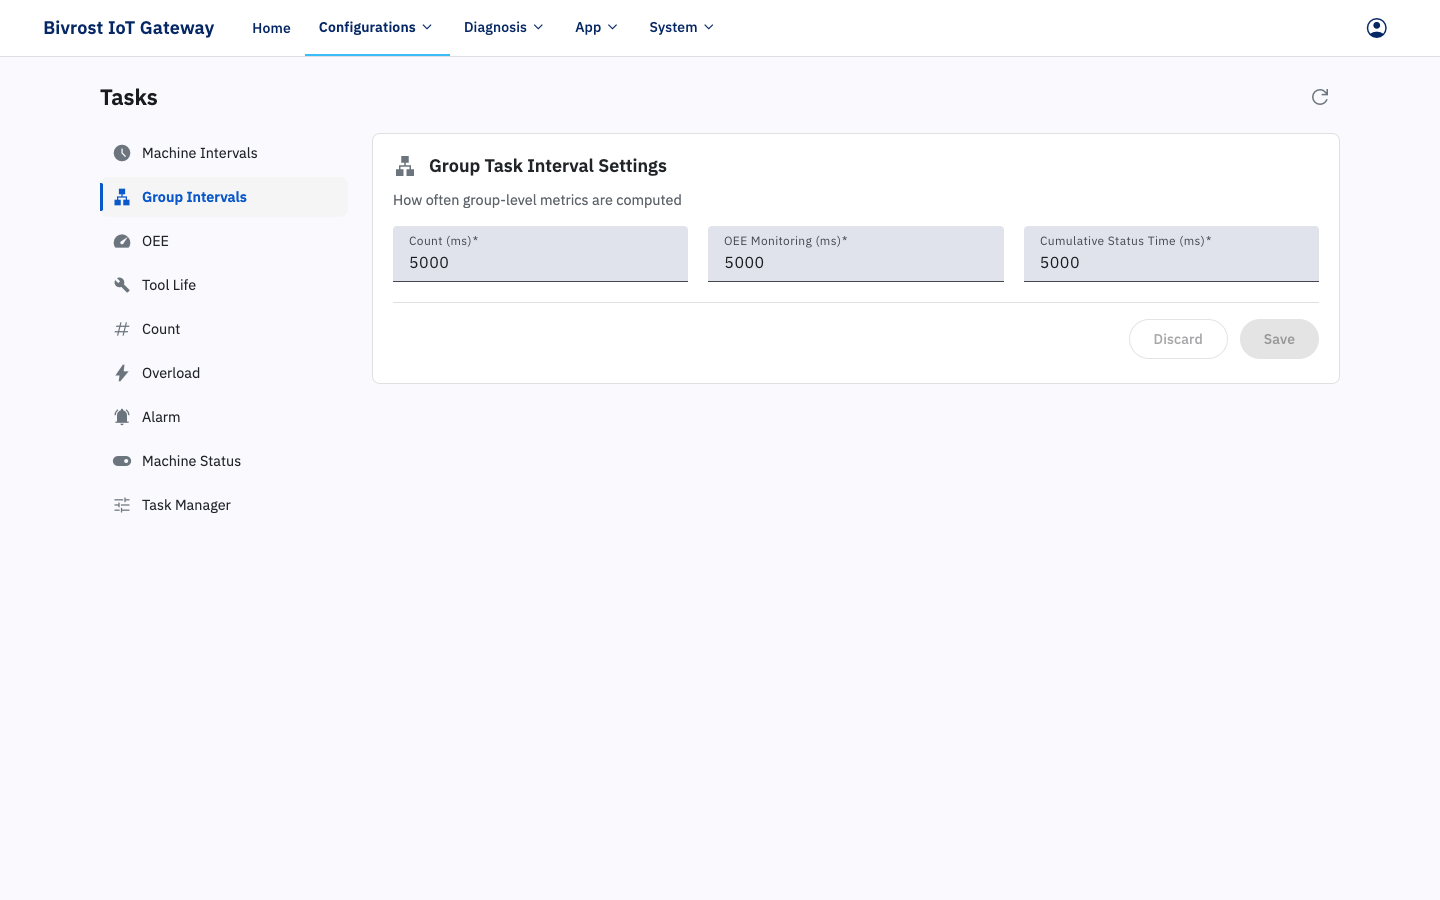
Task: Open the Tool Life section
Action: click(224, 285)
